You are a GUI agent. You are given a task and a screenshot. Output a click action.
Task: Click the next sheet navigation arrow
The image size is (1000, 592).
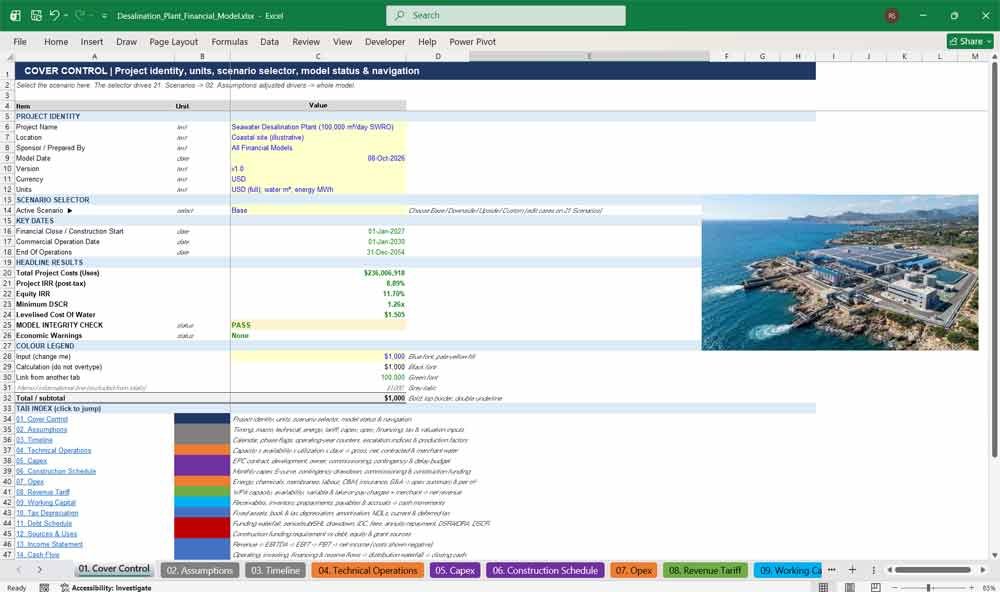point(40,570)
